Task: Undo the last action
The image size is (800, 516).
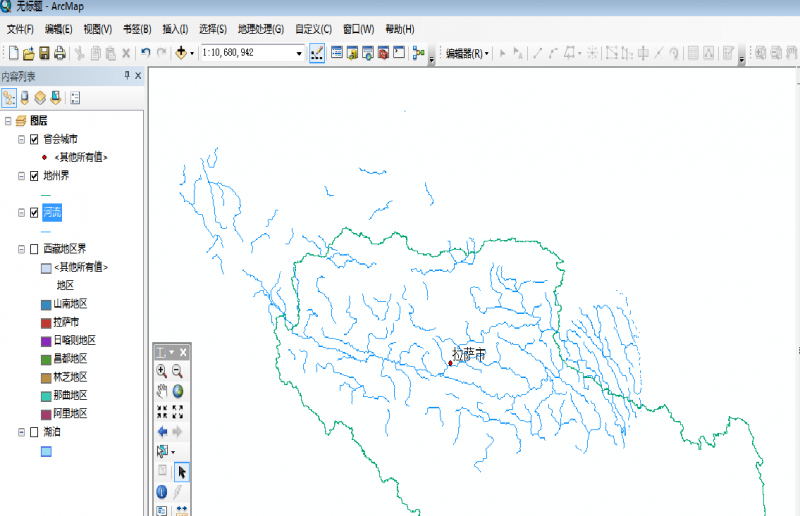Action: pos(146,53)
